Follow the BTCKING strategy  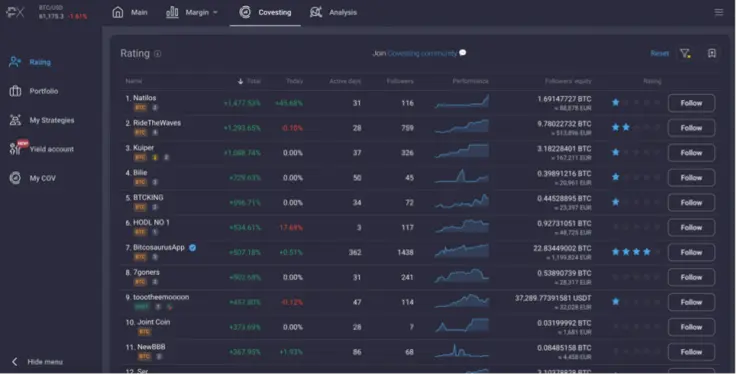pos(691,203)
